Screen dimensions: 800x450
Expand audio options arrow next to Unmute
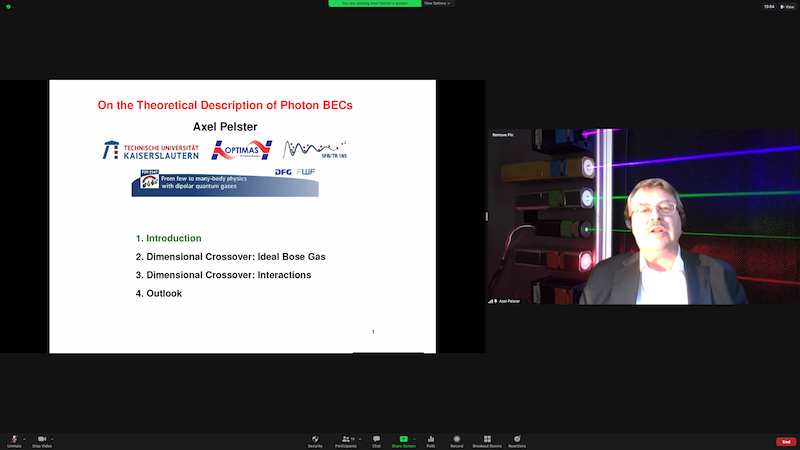(x=25, y=438)
